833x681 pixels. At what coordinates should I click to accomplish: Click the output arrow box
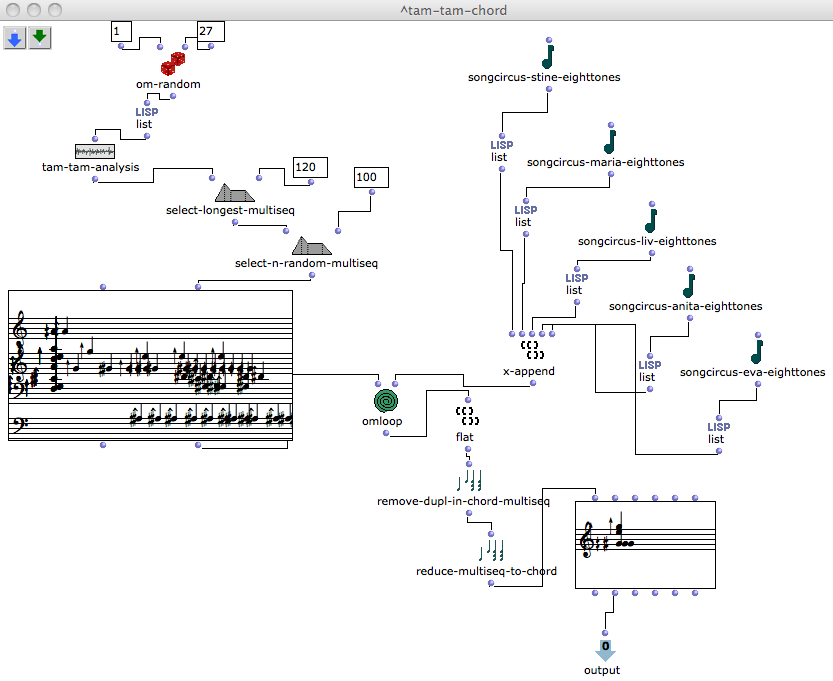click(x=605, y=650)
